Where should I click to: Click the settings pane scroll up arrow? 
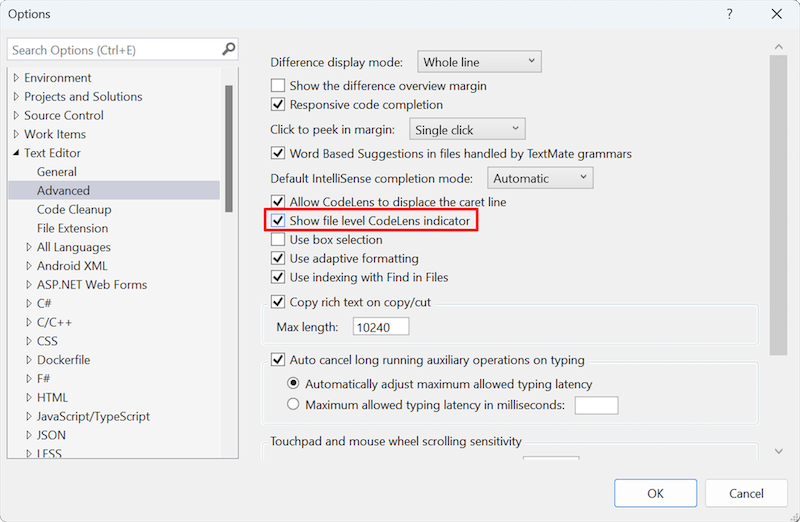[779, 47]
